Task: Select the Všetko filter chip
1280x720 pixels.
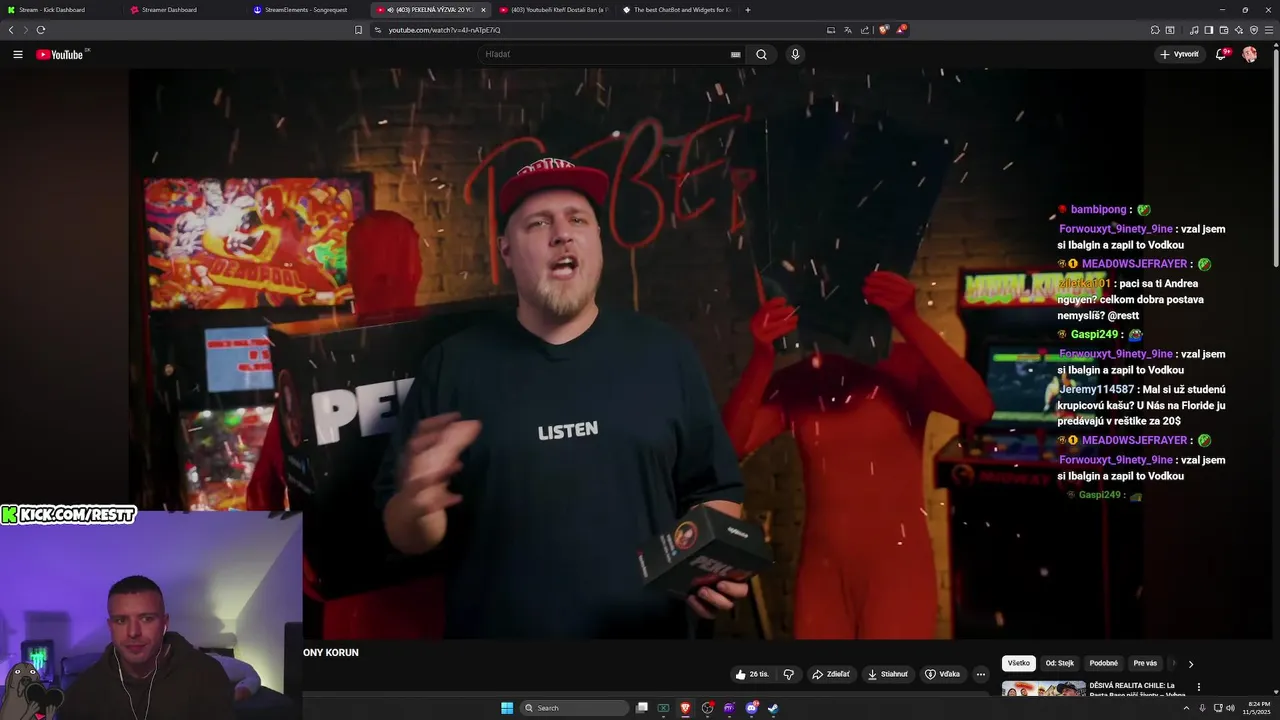Action: pos(1018,663)
